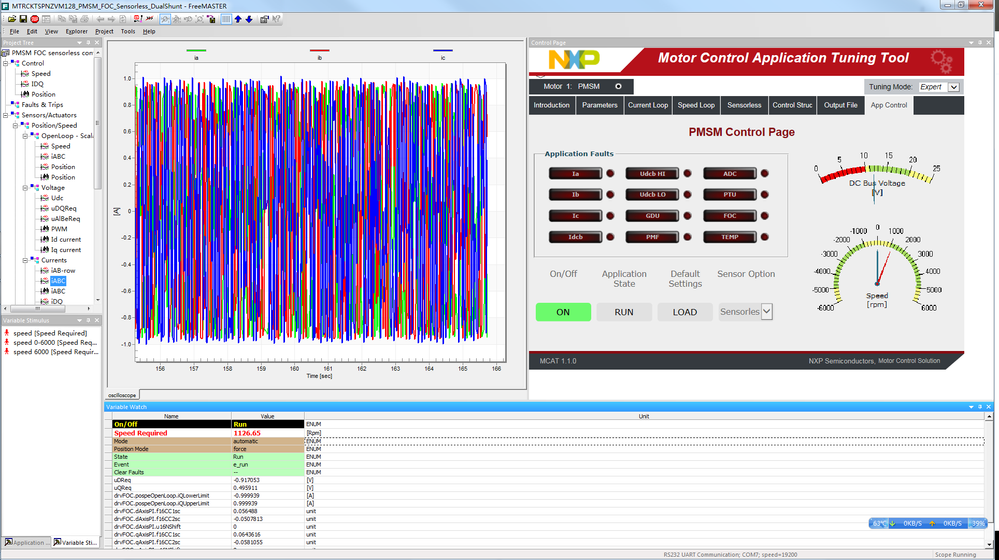Select Motor 1 PMSM radio indicator
The width and height of the screenshot is (999, 560).
pyautogui.click(x=618, y=87)
